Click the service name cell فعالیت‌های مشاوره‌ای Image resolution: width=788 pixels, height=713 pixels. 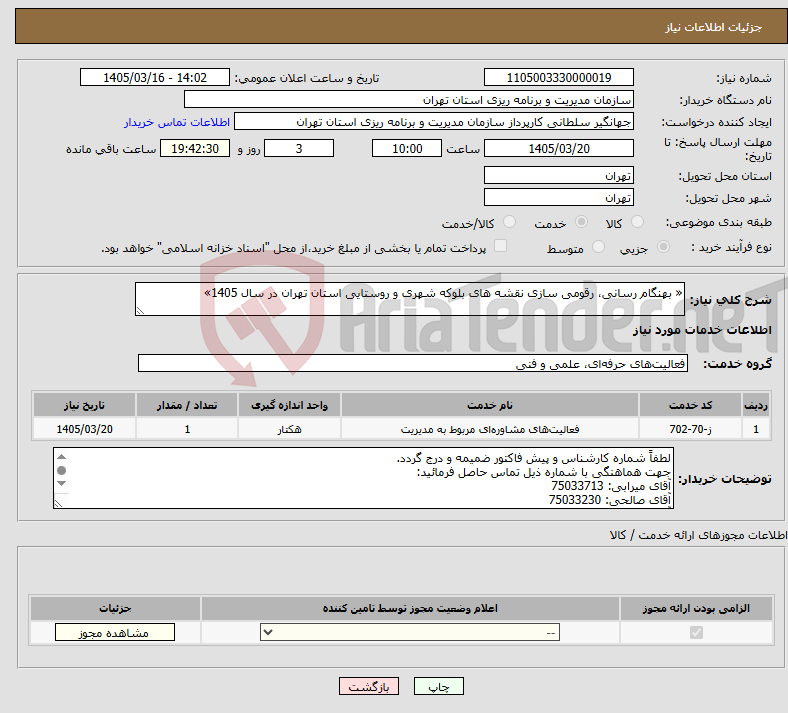490,429
